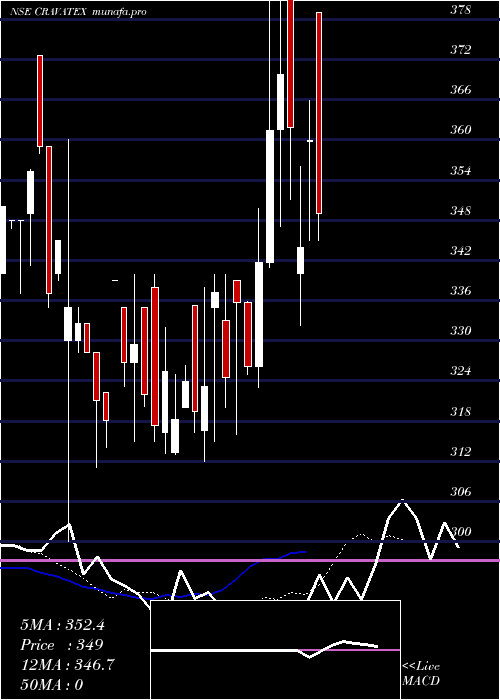Screen dimensions: 500x700
Task: Click the 366 price axis label
Action: coord(460,90)
